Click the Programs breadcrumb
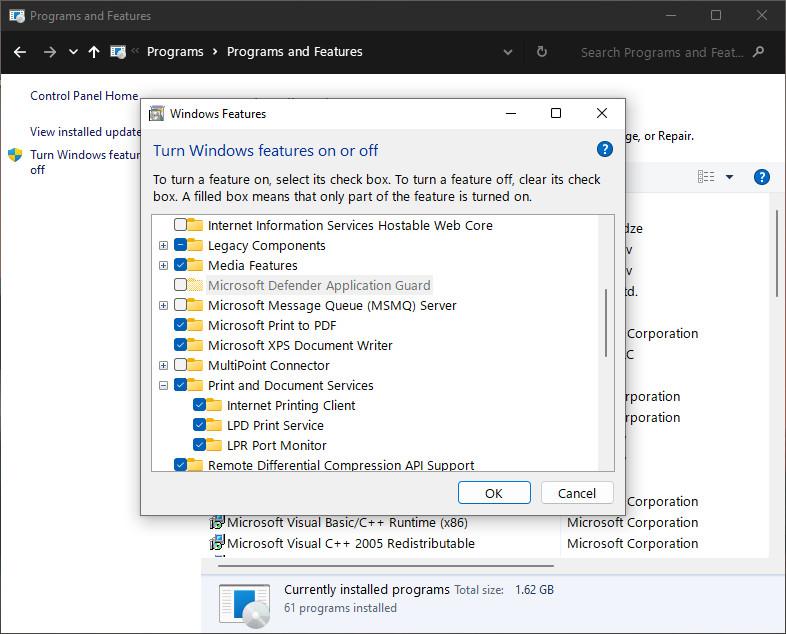Viewport: 786px width, 634px height. click(x=175, y=52)
